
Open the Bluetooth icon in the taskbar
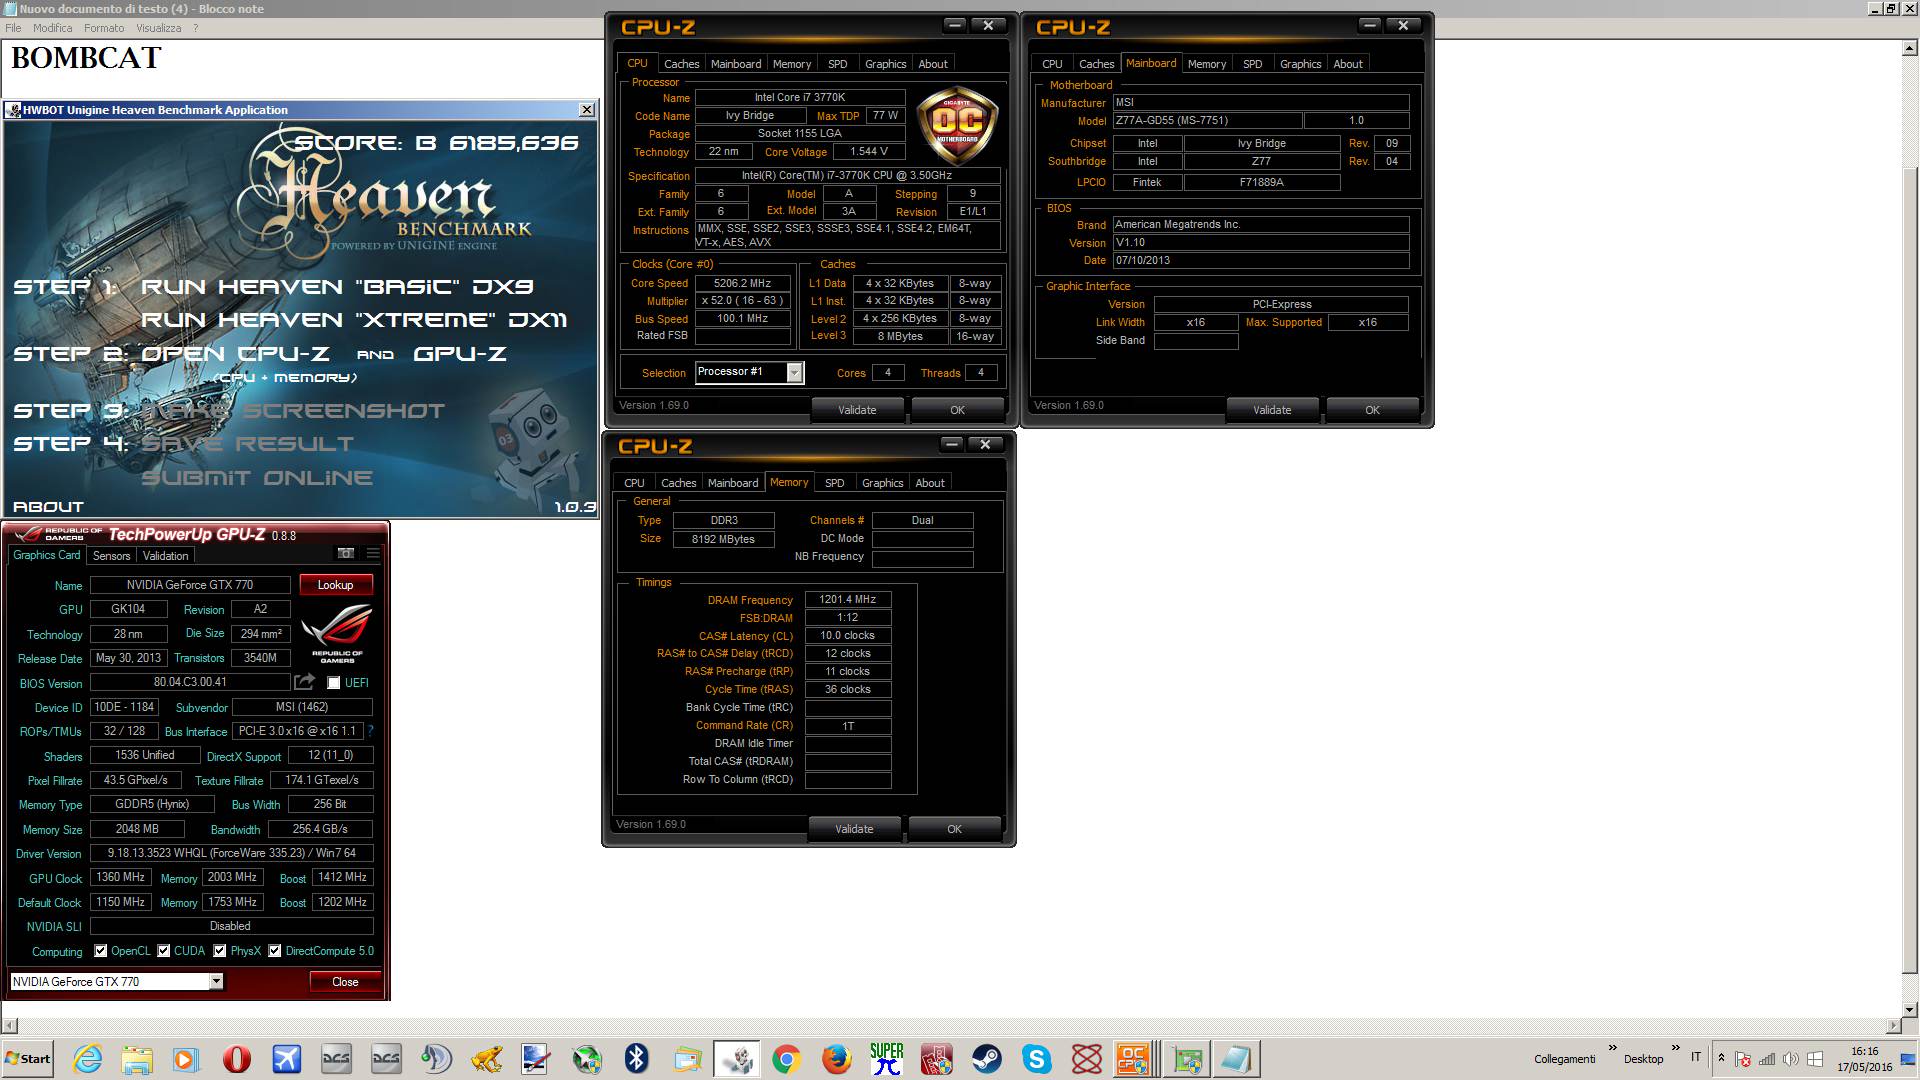coord(637,1058)
